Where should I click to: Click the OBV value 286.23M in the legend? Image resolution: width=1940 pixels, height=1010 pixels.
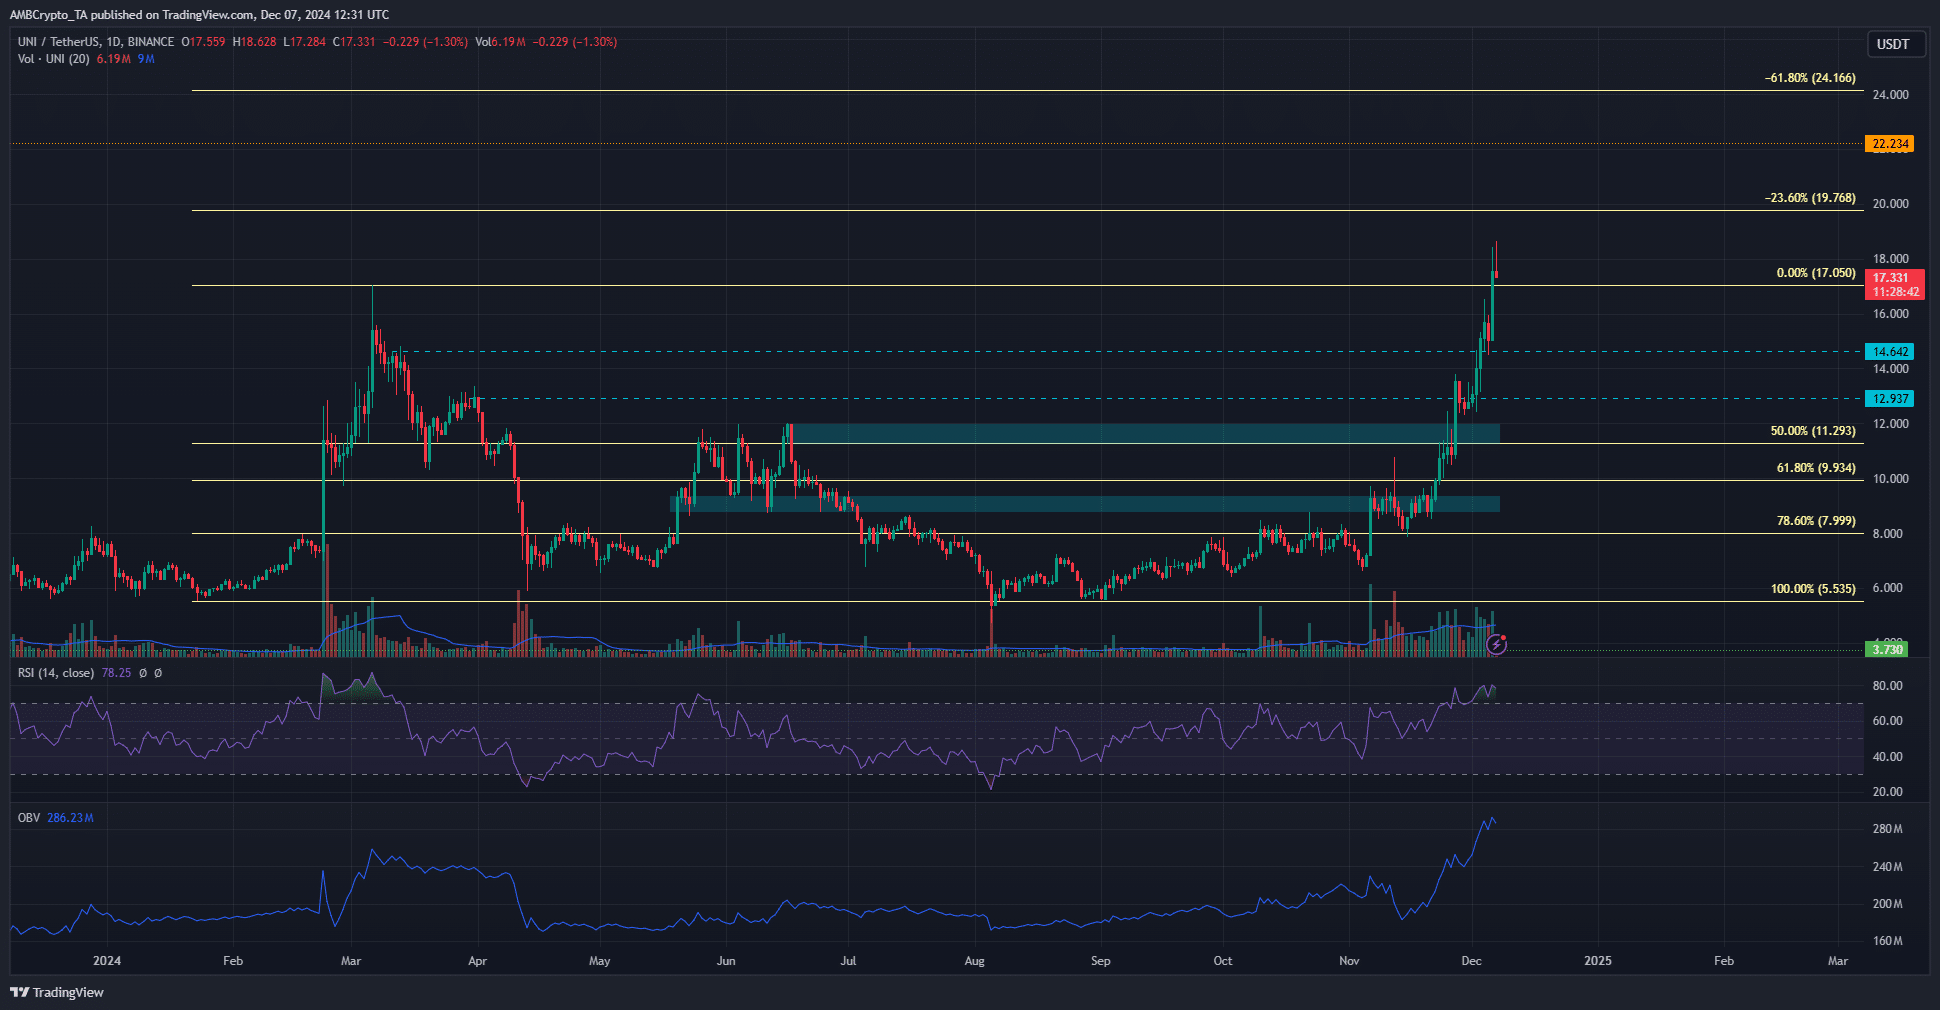click(x=70, y=818)
